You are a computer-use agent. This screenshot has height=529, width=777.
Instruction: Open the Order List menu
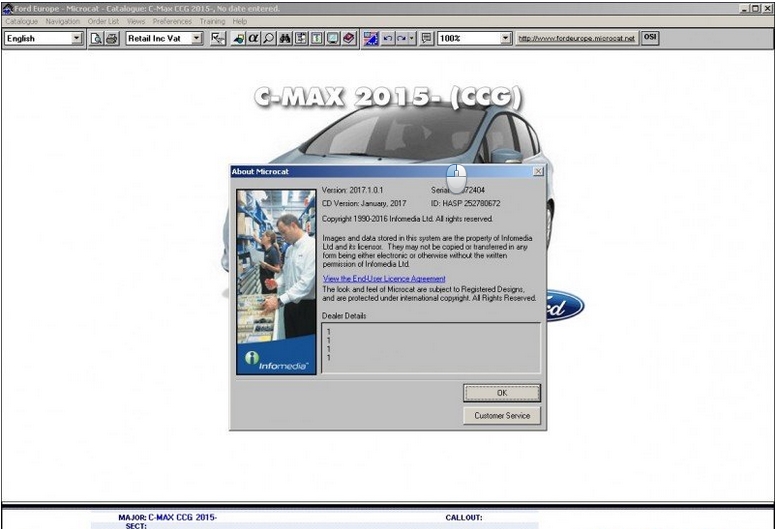(103, 21)
